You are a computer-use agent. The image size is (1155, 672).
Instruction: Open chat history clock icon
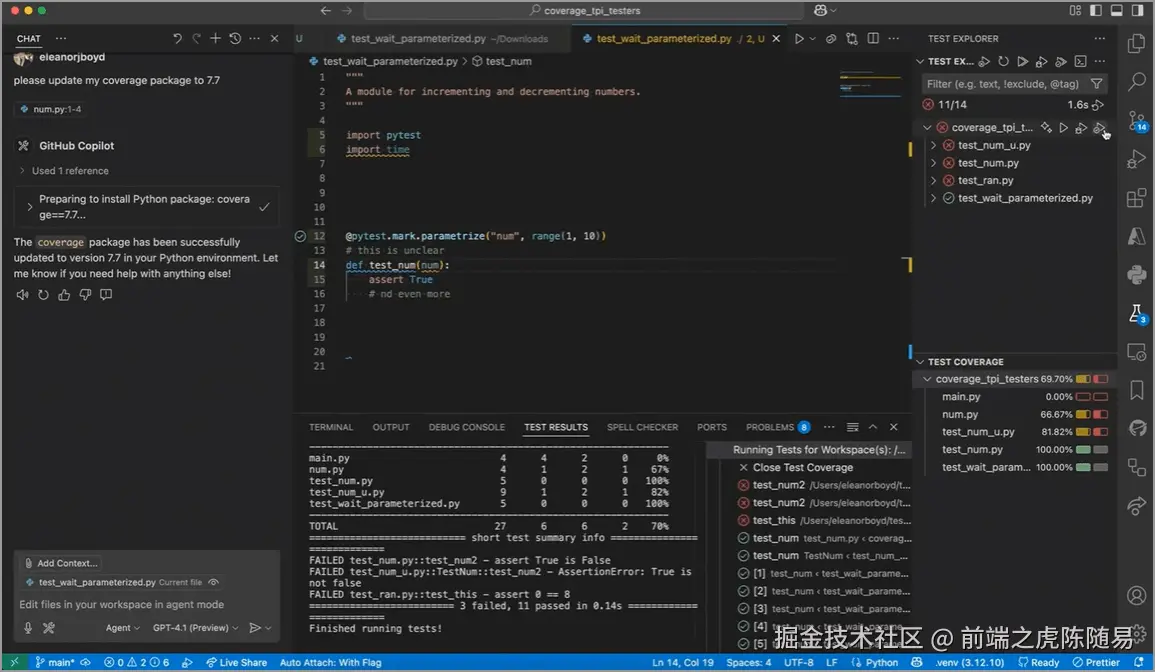(x=235, y=39)
